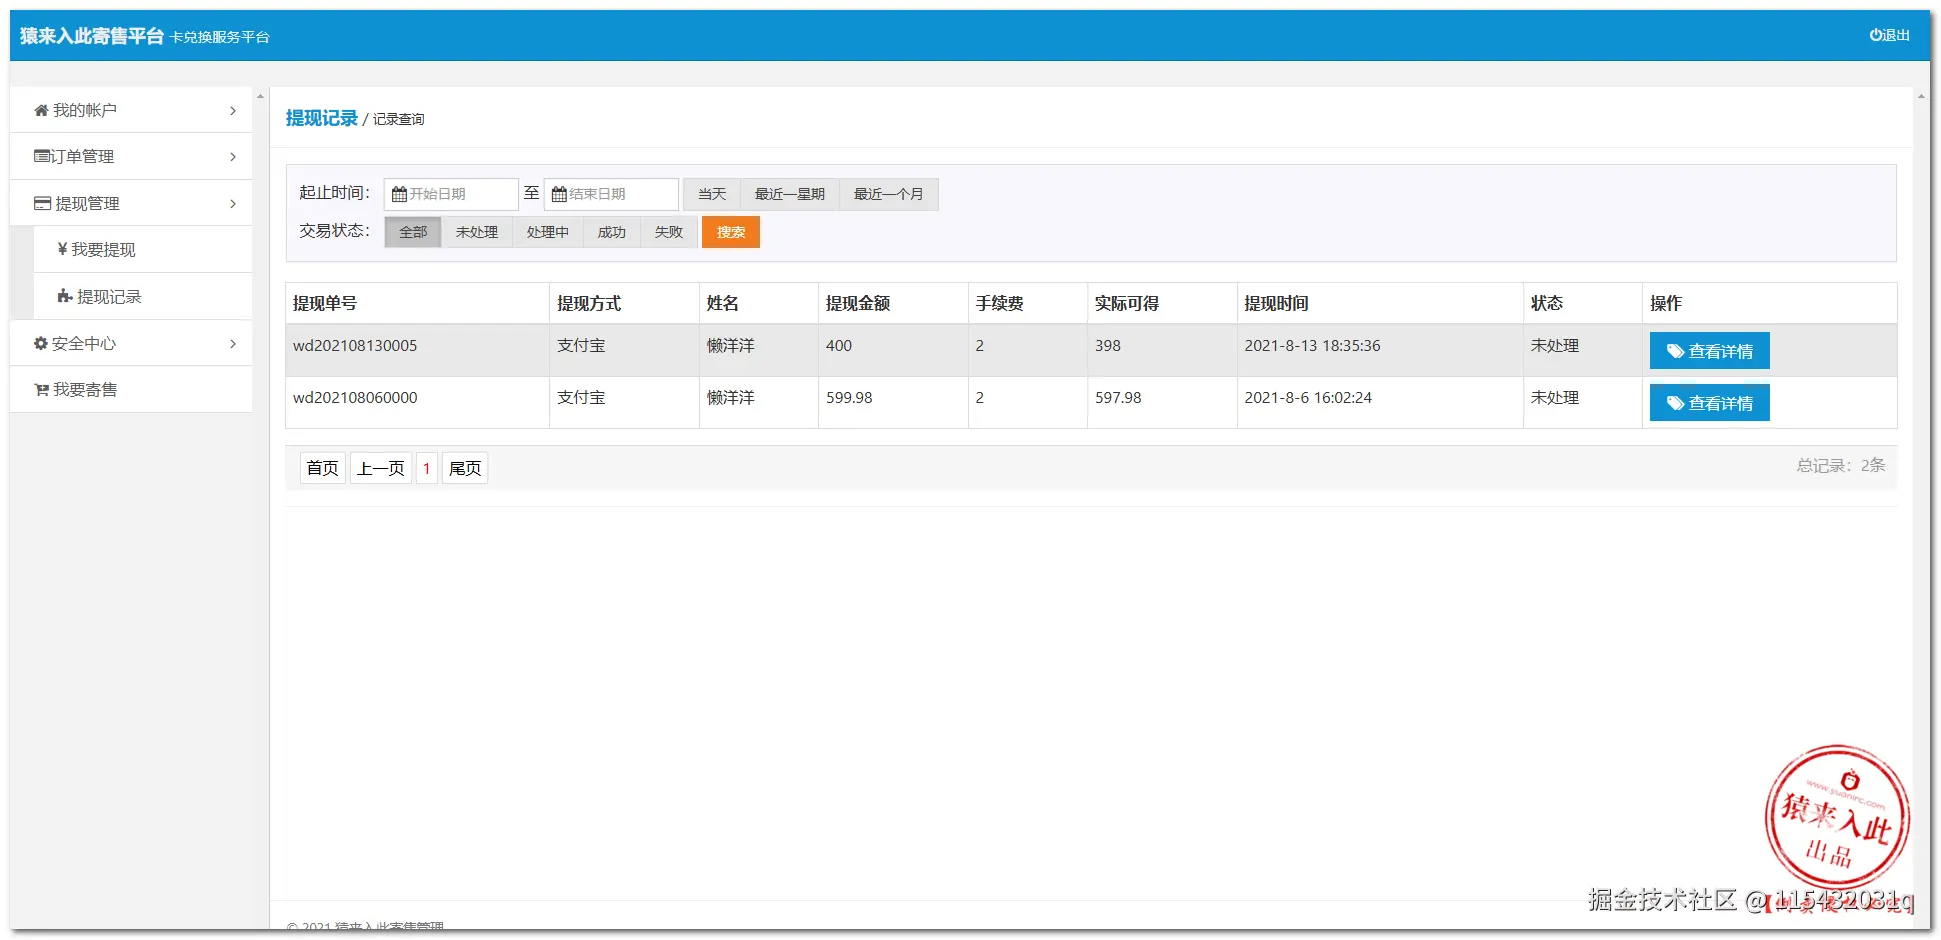Viewport: 1941px width, 940px height.
Task: Select page 1 in pagination
Action: coord(427,468)
